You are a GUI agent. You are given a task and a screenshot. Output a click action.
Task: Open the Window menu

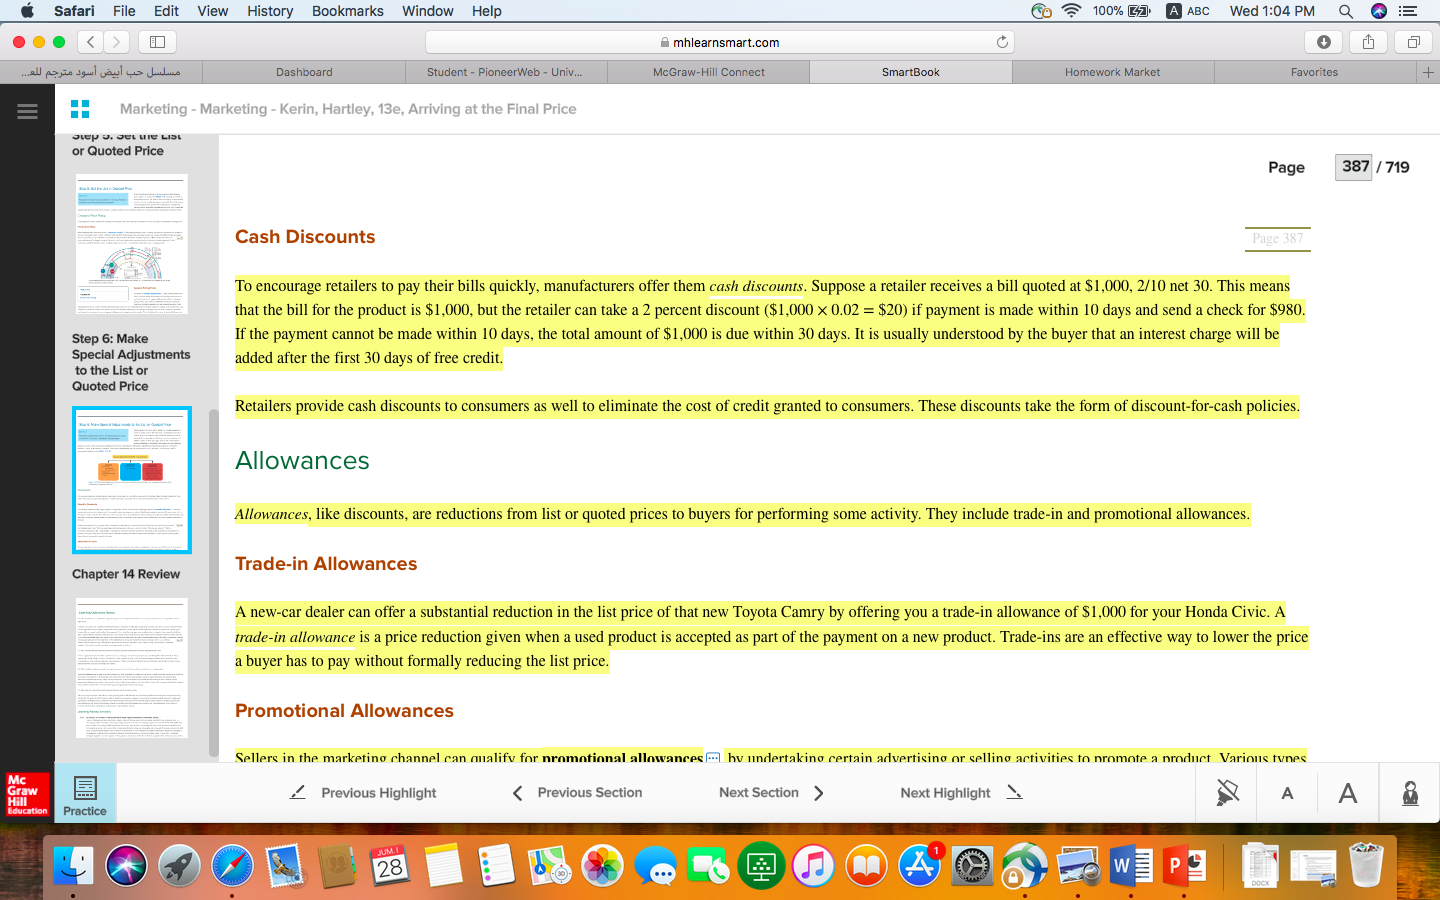pyautogui.click(x=428, y=11)
